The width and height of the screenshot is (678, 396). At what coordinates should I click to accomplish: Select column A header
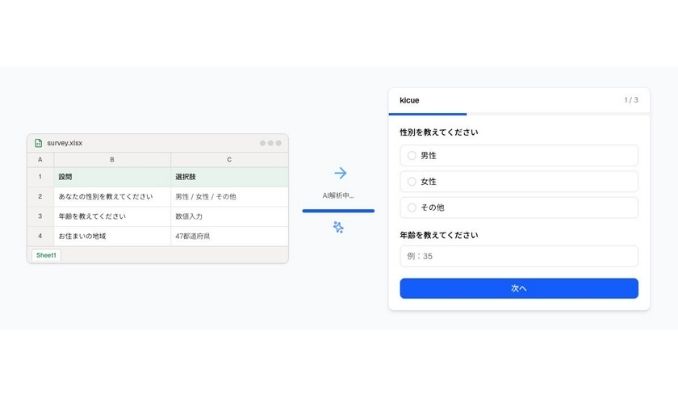(x=40, y=160)
